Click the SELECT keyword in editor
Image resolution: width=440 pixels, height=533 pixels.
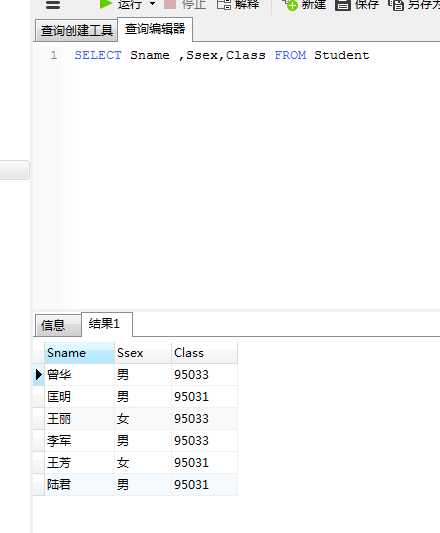(98, 55)
